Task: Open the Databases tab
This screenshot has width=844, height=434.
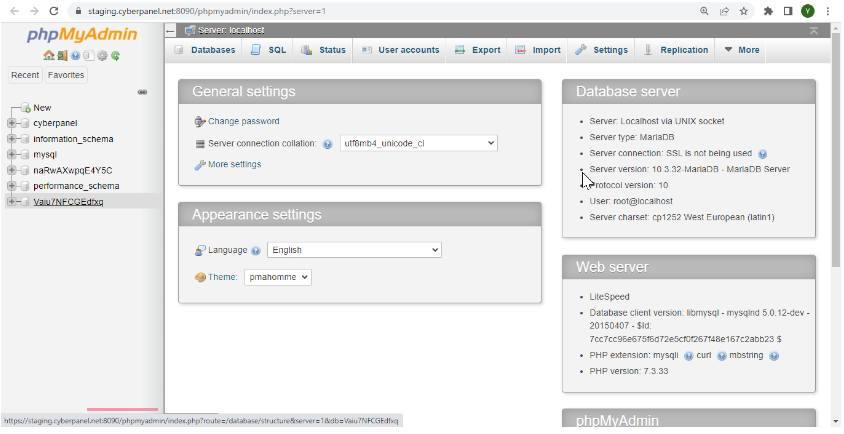Action: 205,50
